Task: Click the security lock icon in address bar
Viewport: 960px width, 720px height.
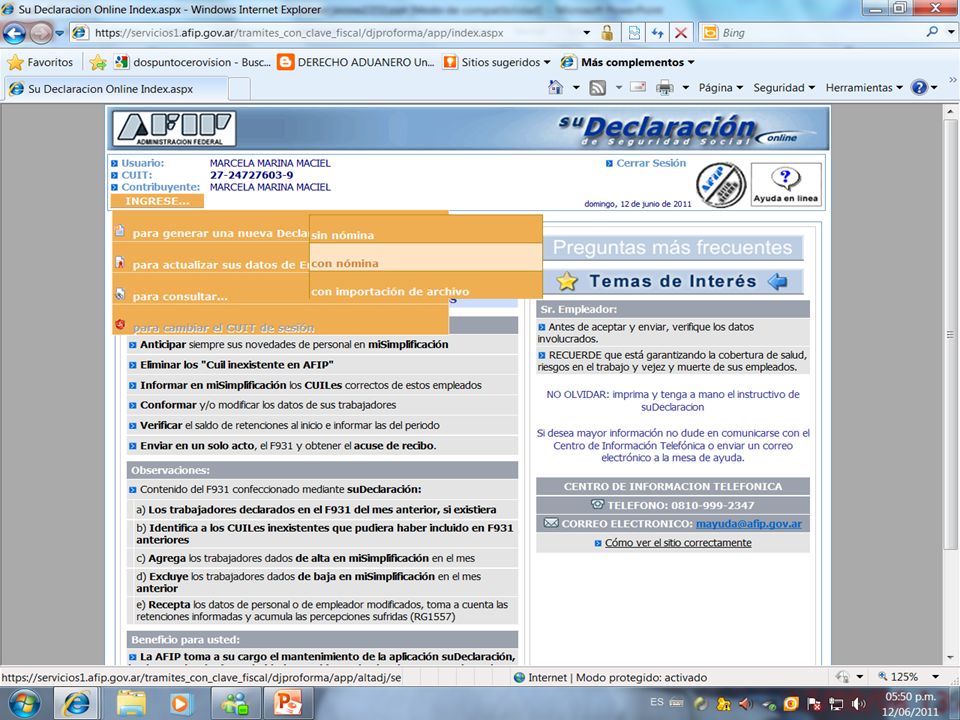Action: [x=607, y=33]
